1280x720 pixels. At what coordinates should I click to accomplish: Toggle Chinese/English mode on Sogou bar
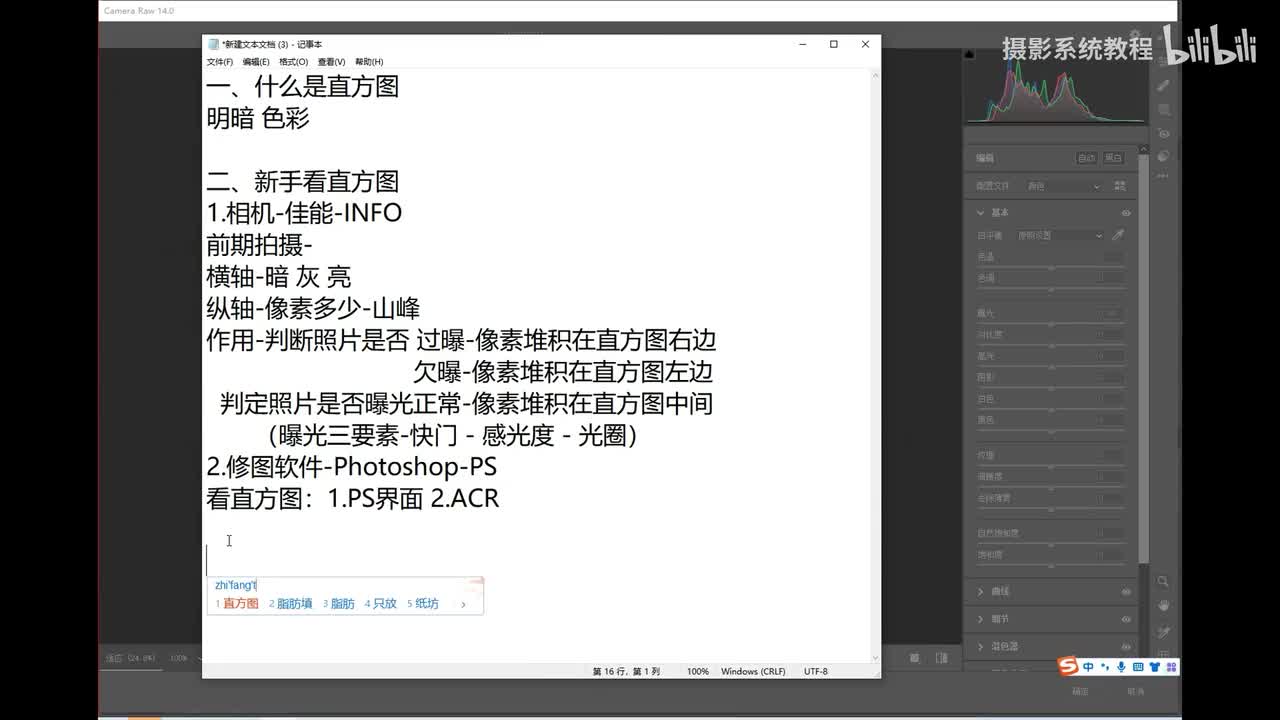[1088, 667]
